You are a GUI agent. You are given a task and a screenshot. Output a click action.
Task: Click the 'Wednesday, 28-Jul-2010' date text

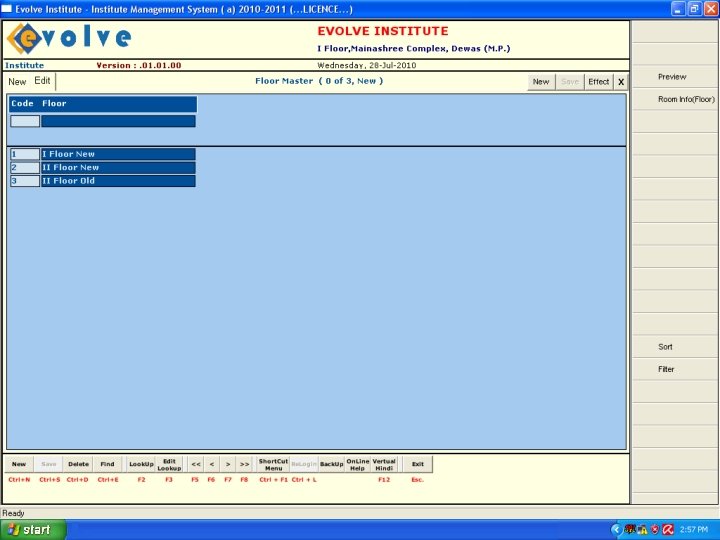(x=366, y=65)
